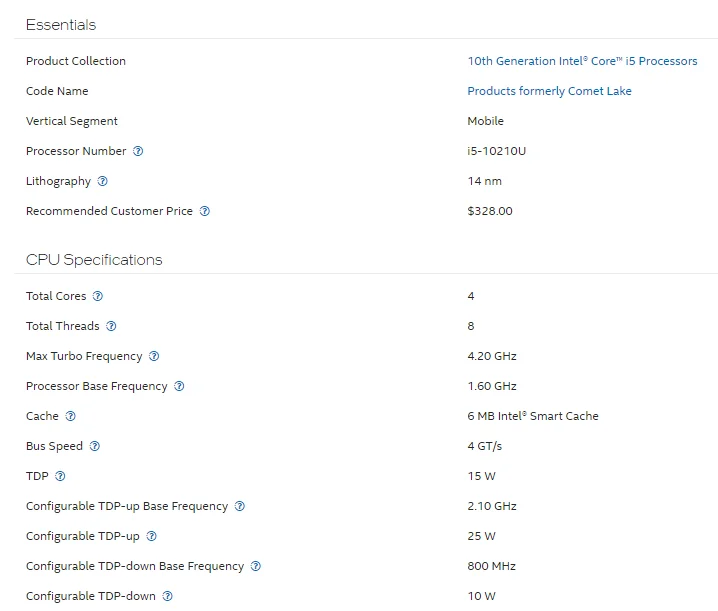Viewport: 718px width, 611px height.
Task: Open Products formerly Comet Lake link
Action: 549,91
